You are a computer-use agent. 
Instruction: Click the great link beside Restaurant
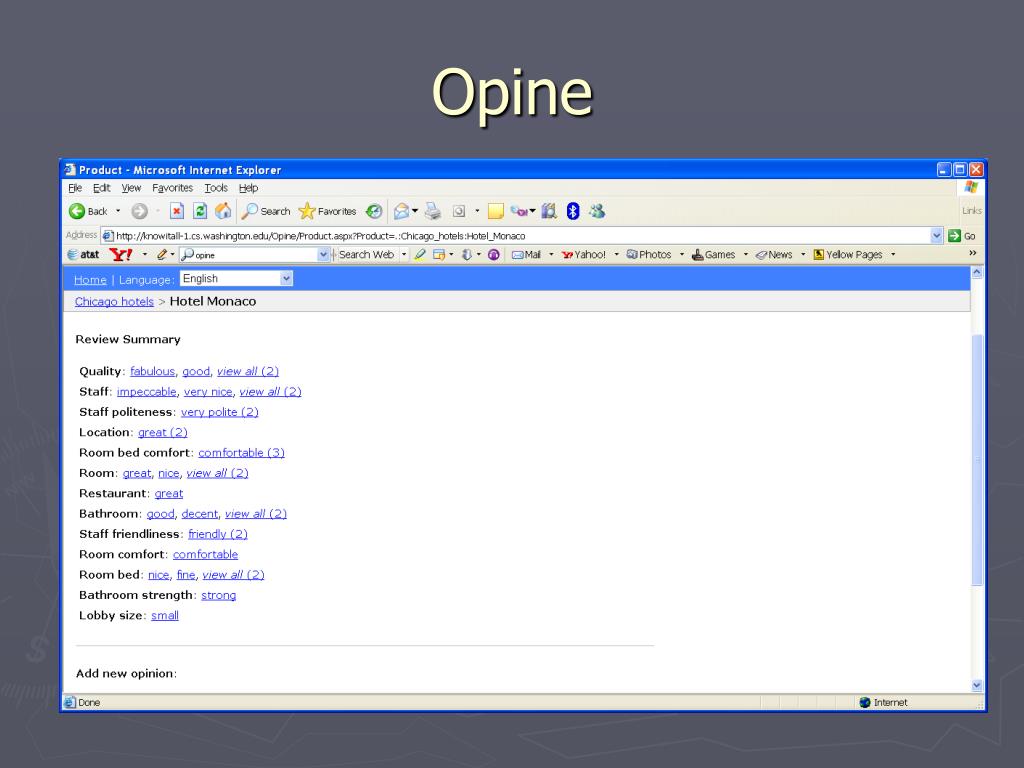coord(168,494)
